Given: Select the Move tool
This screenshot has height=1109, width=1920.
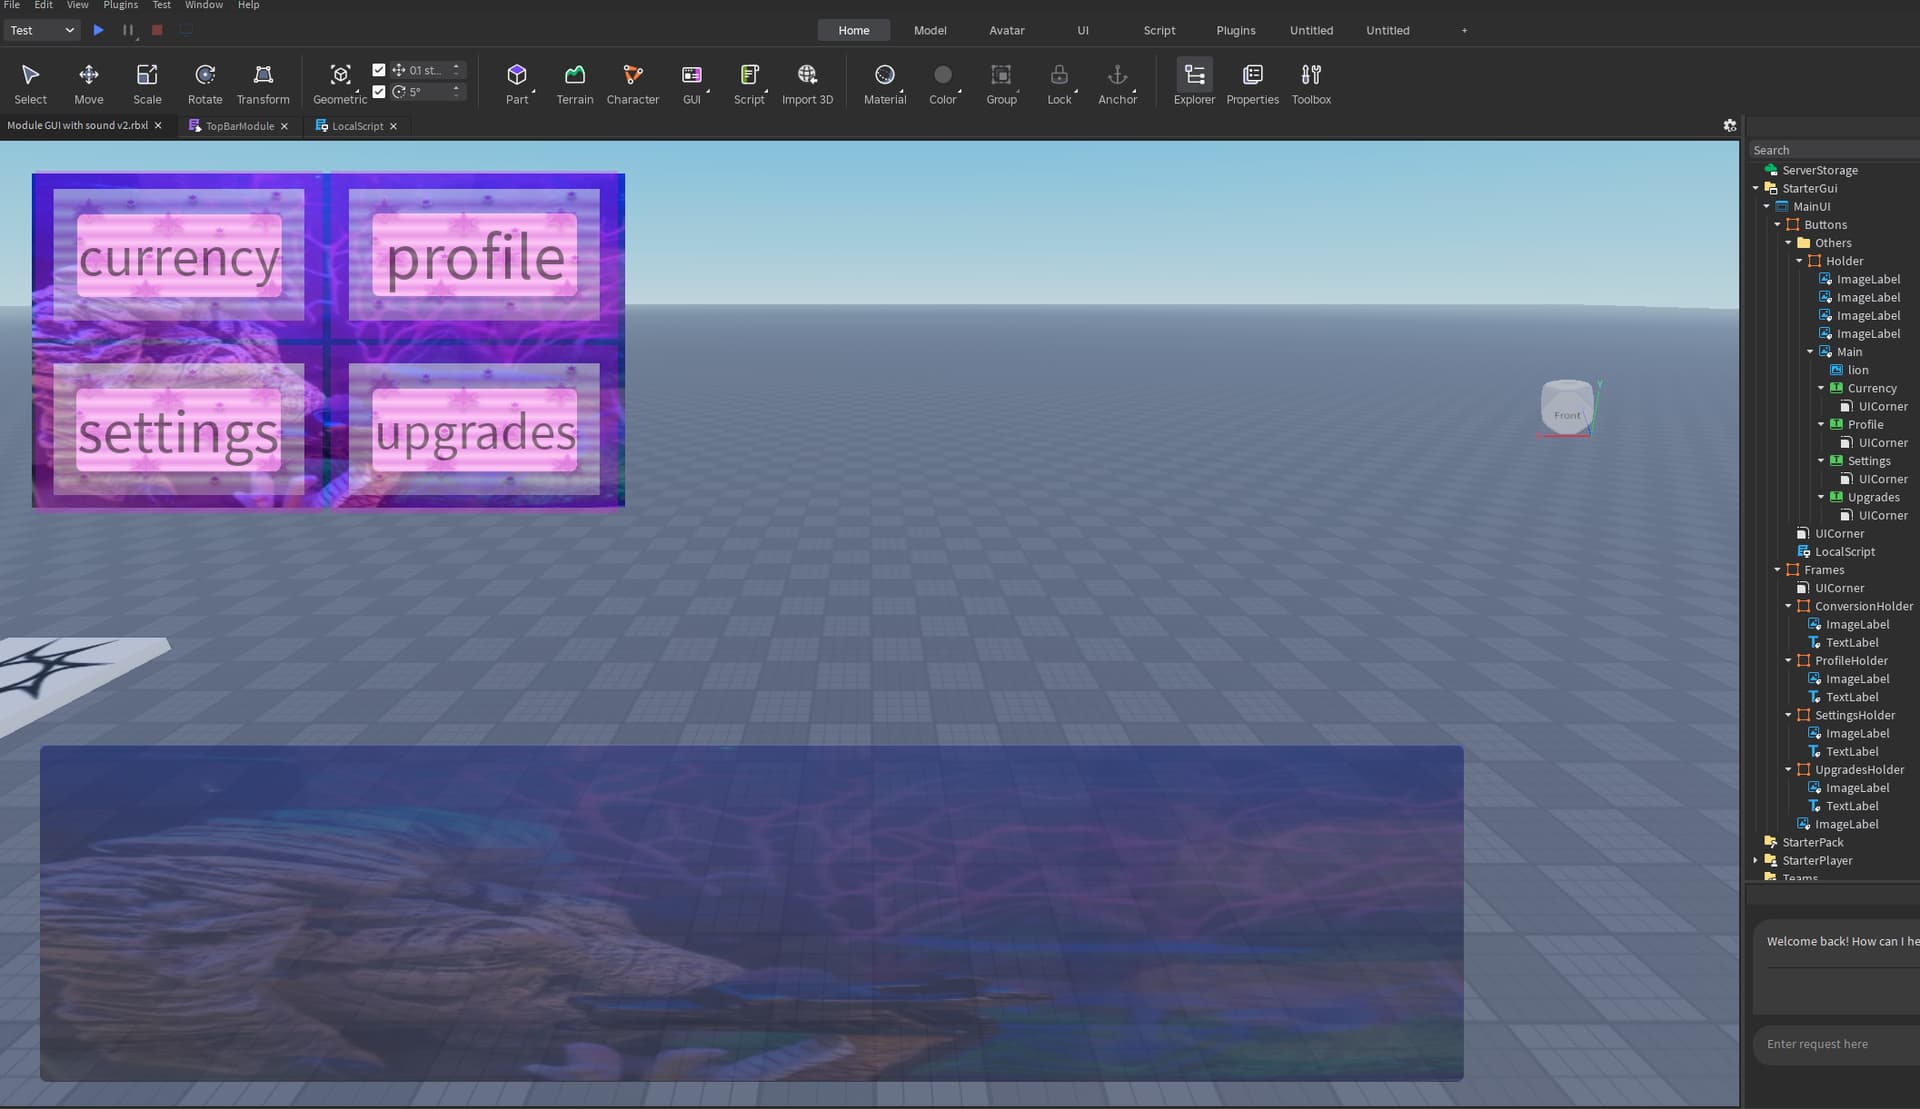Looking at the screenshot, I should tap(88, 82).
